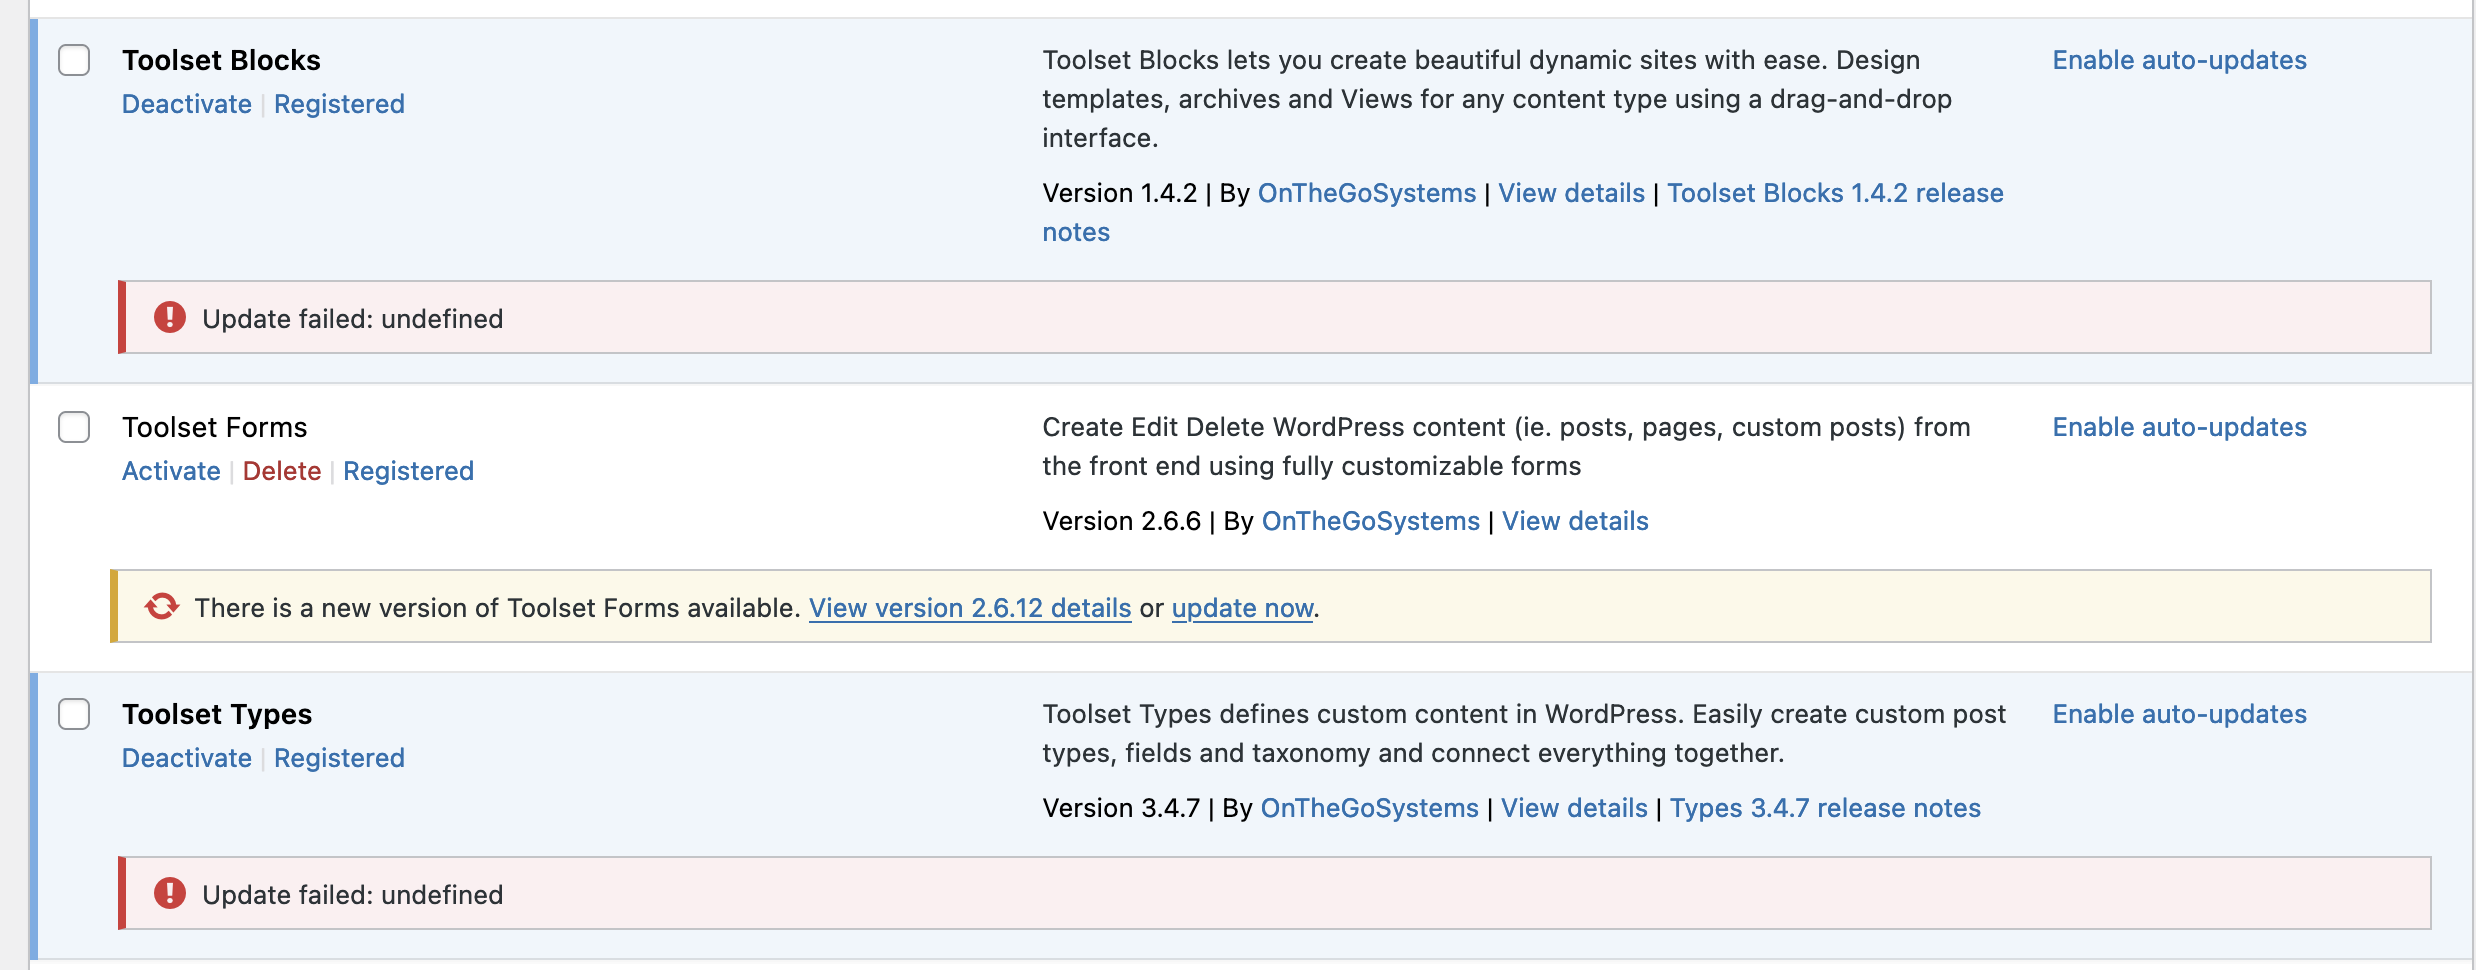
Task: Click the 'Version 1.4.2' text
Action: 1119,193
